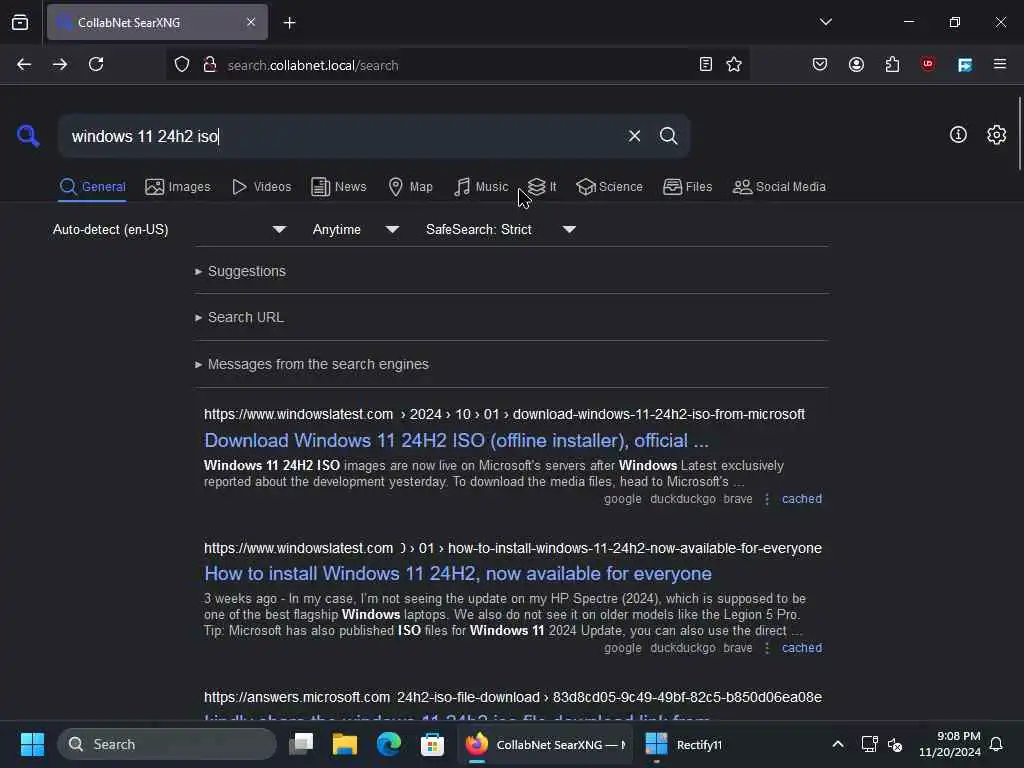Open the Anytime time range dropdown
1024x768 pixels.
pos(356,230)
